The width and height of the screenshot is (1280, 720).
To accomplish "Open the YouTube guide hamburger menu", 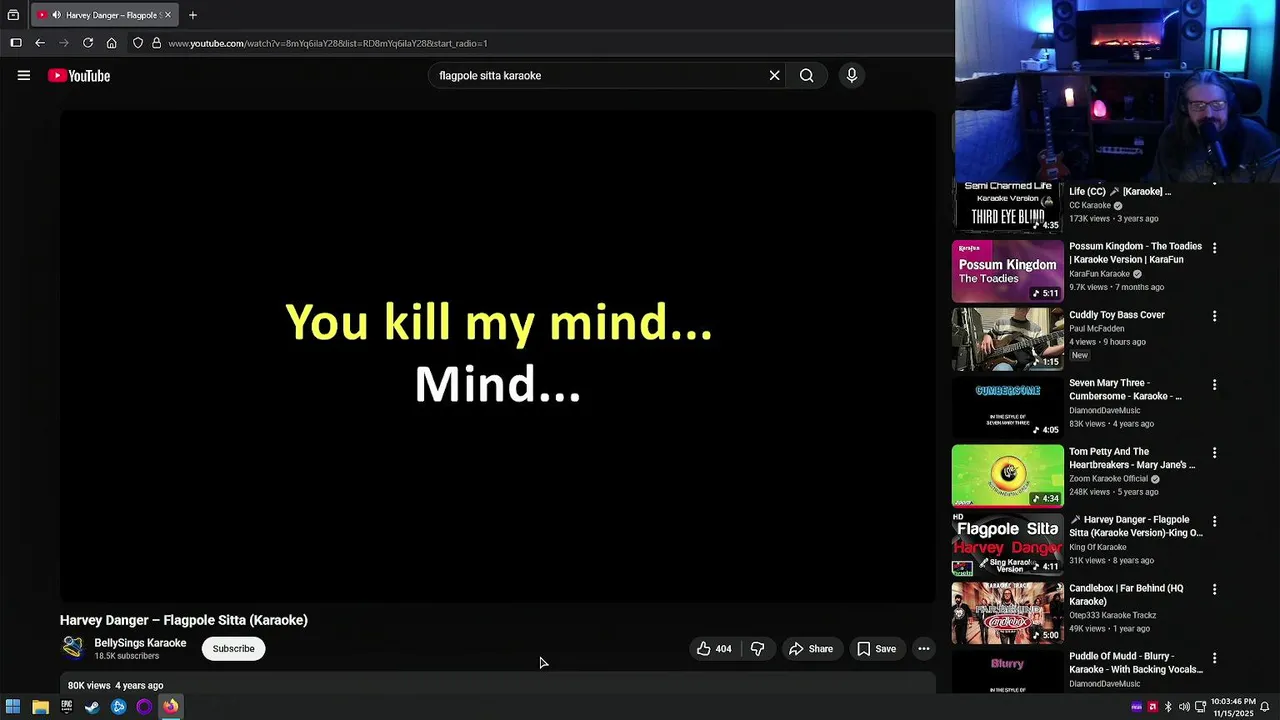I will click(24, 75).
